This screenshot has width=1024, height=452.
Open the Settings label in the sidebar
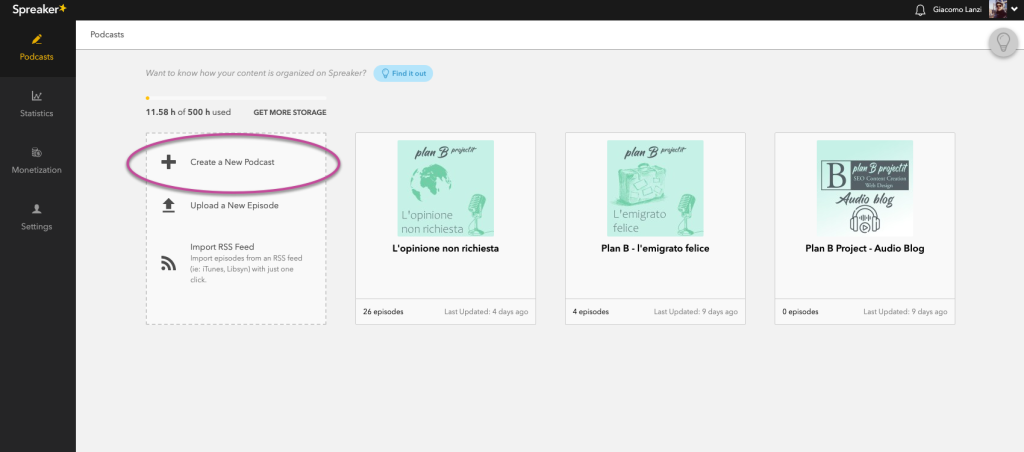[x=37, y=227]
